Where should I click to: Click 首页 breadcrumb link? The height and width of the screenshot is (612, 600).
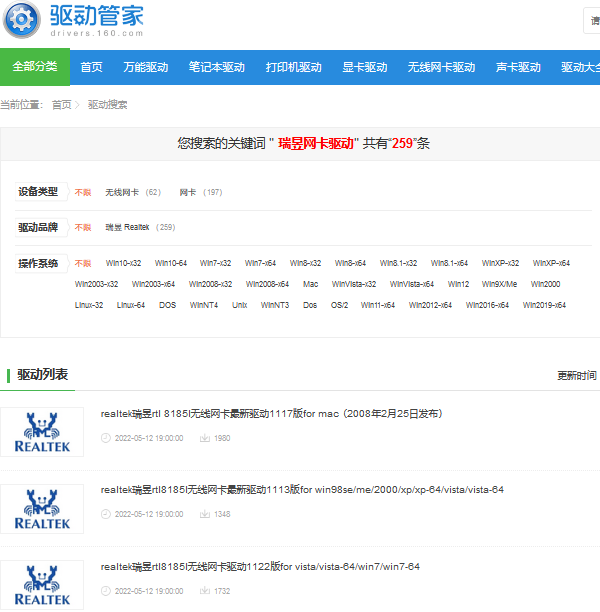coord(62,105)
